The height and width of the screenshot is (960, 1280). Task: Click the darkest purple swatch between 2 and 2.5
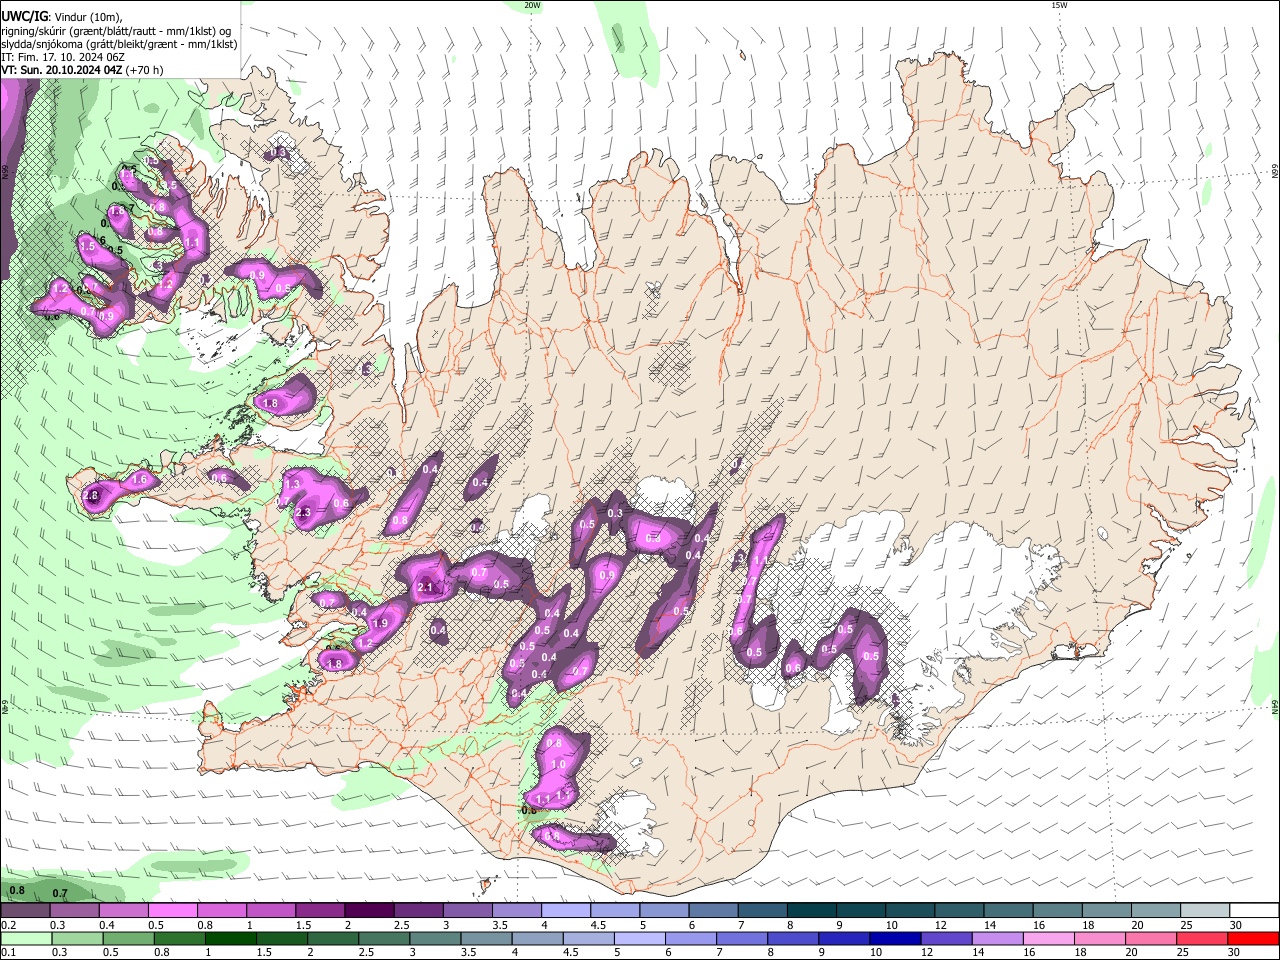click(x=369, y=910)
